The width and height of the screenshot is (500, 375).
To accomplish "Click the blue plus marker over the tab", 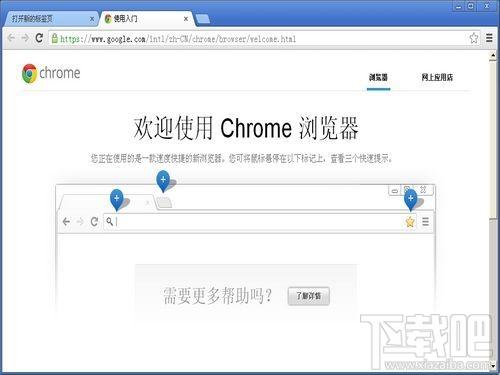I will 117,199.
